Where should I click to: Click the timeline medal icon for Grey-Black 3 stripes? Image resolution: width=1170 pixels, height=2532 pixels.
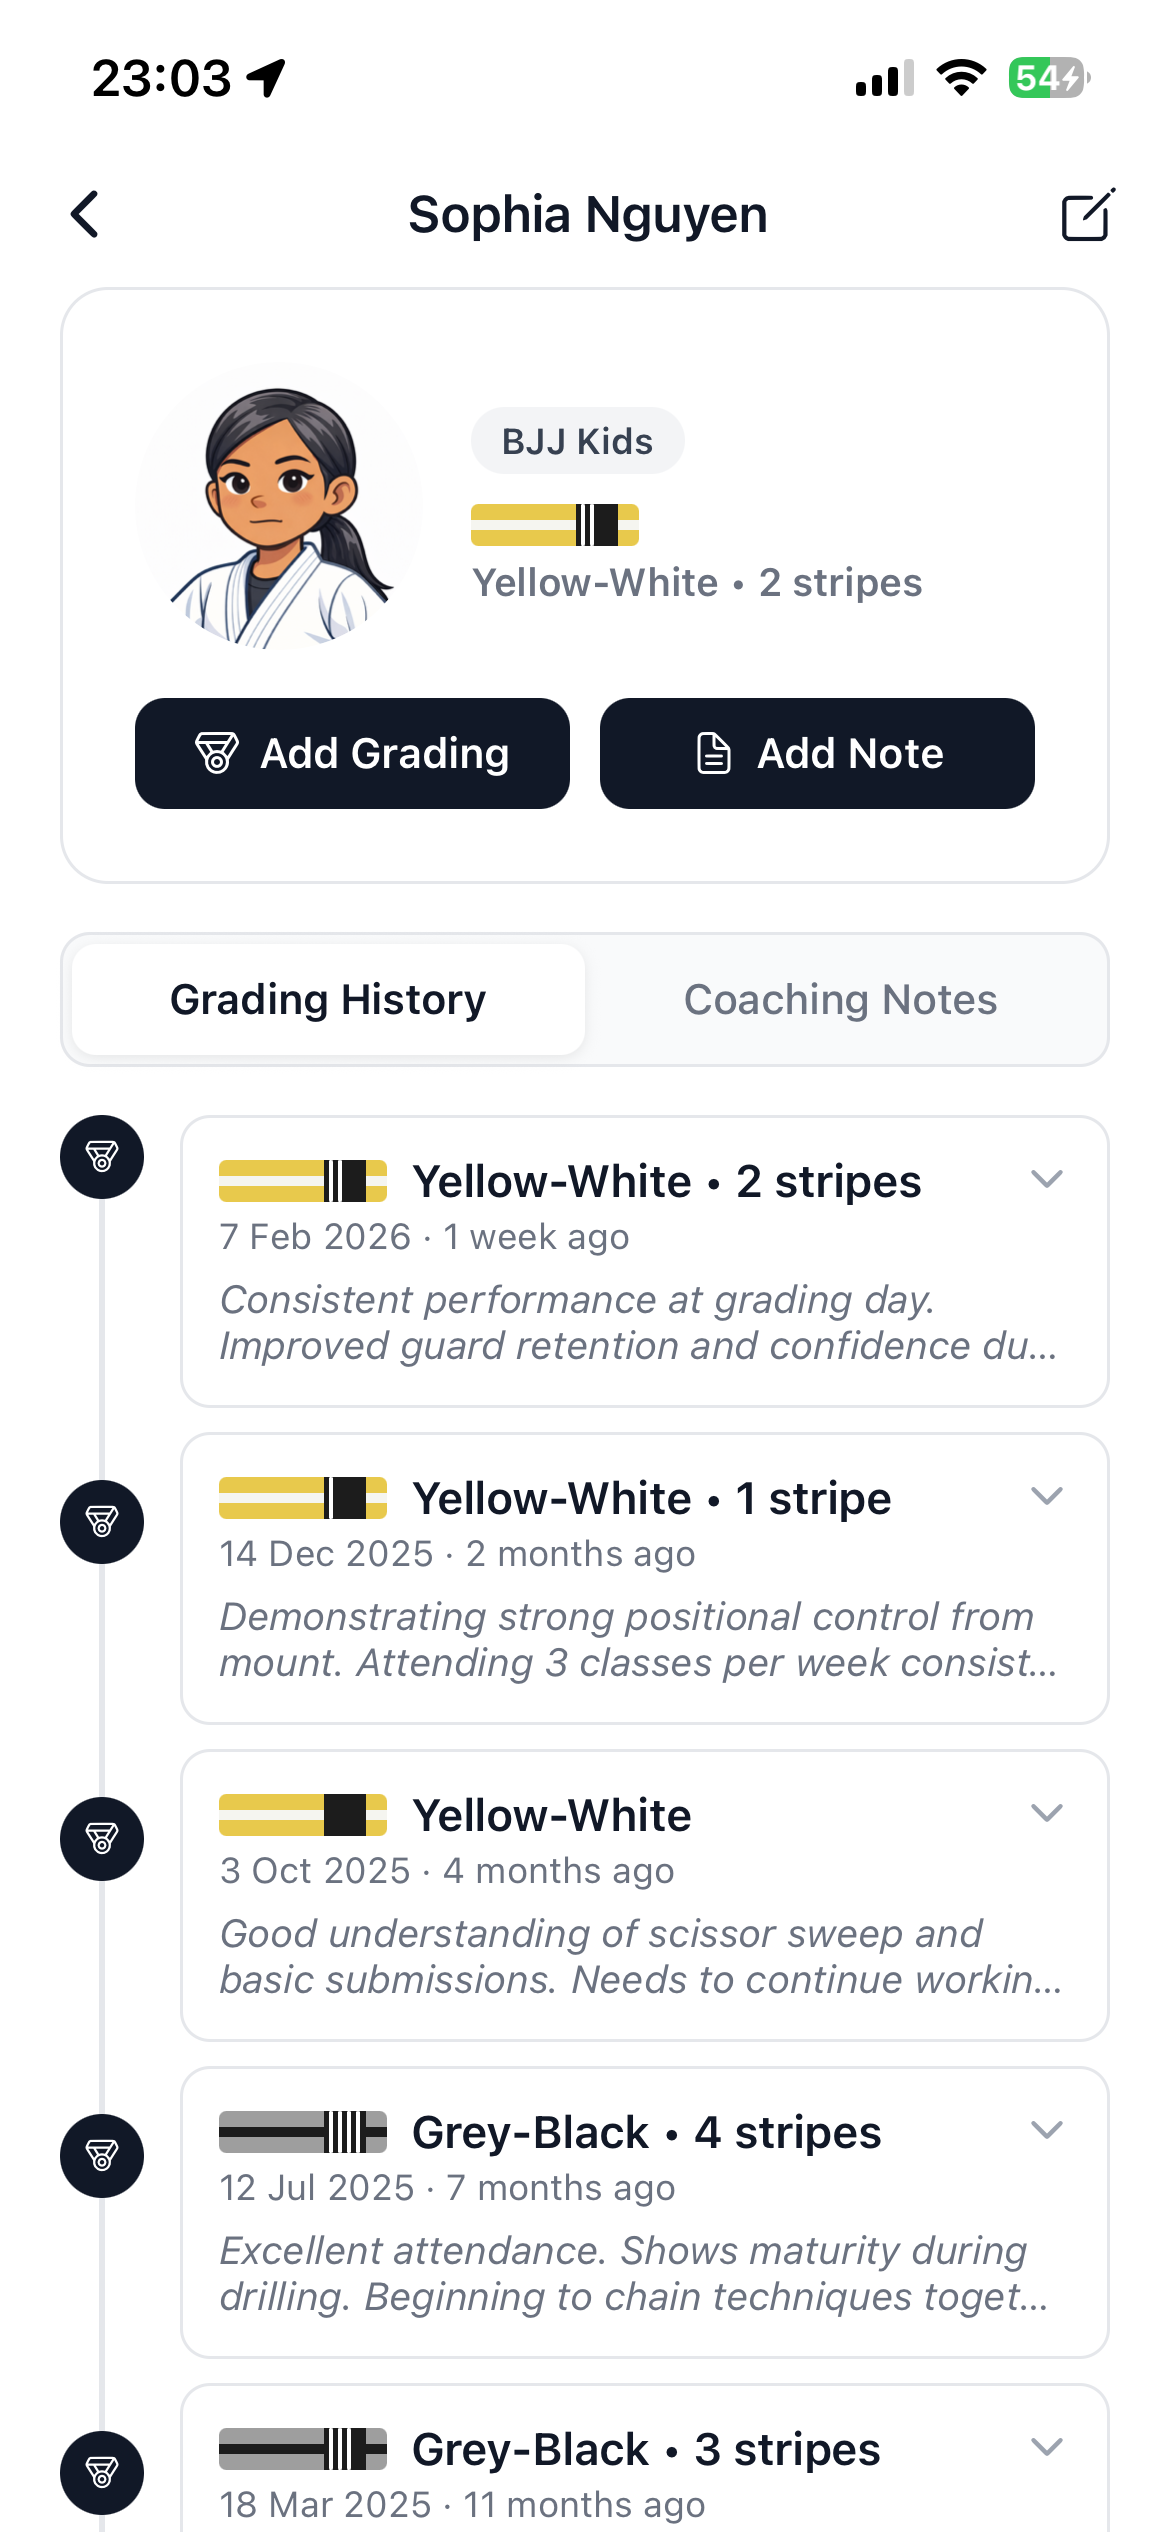click(x=101, y=2475)
